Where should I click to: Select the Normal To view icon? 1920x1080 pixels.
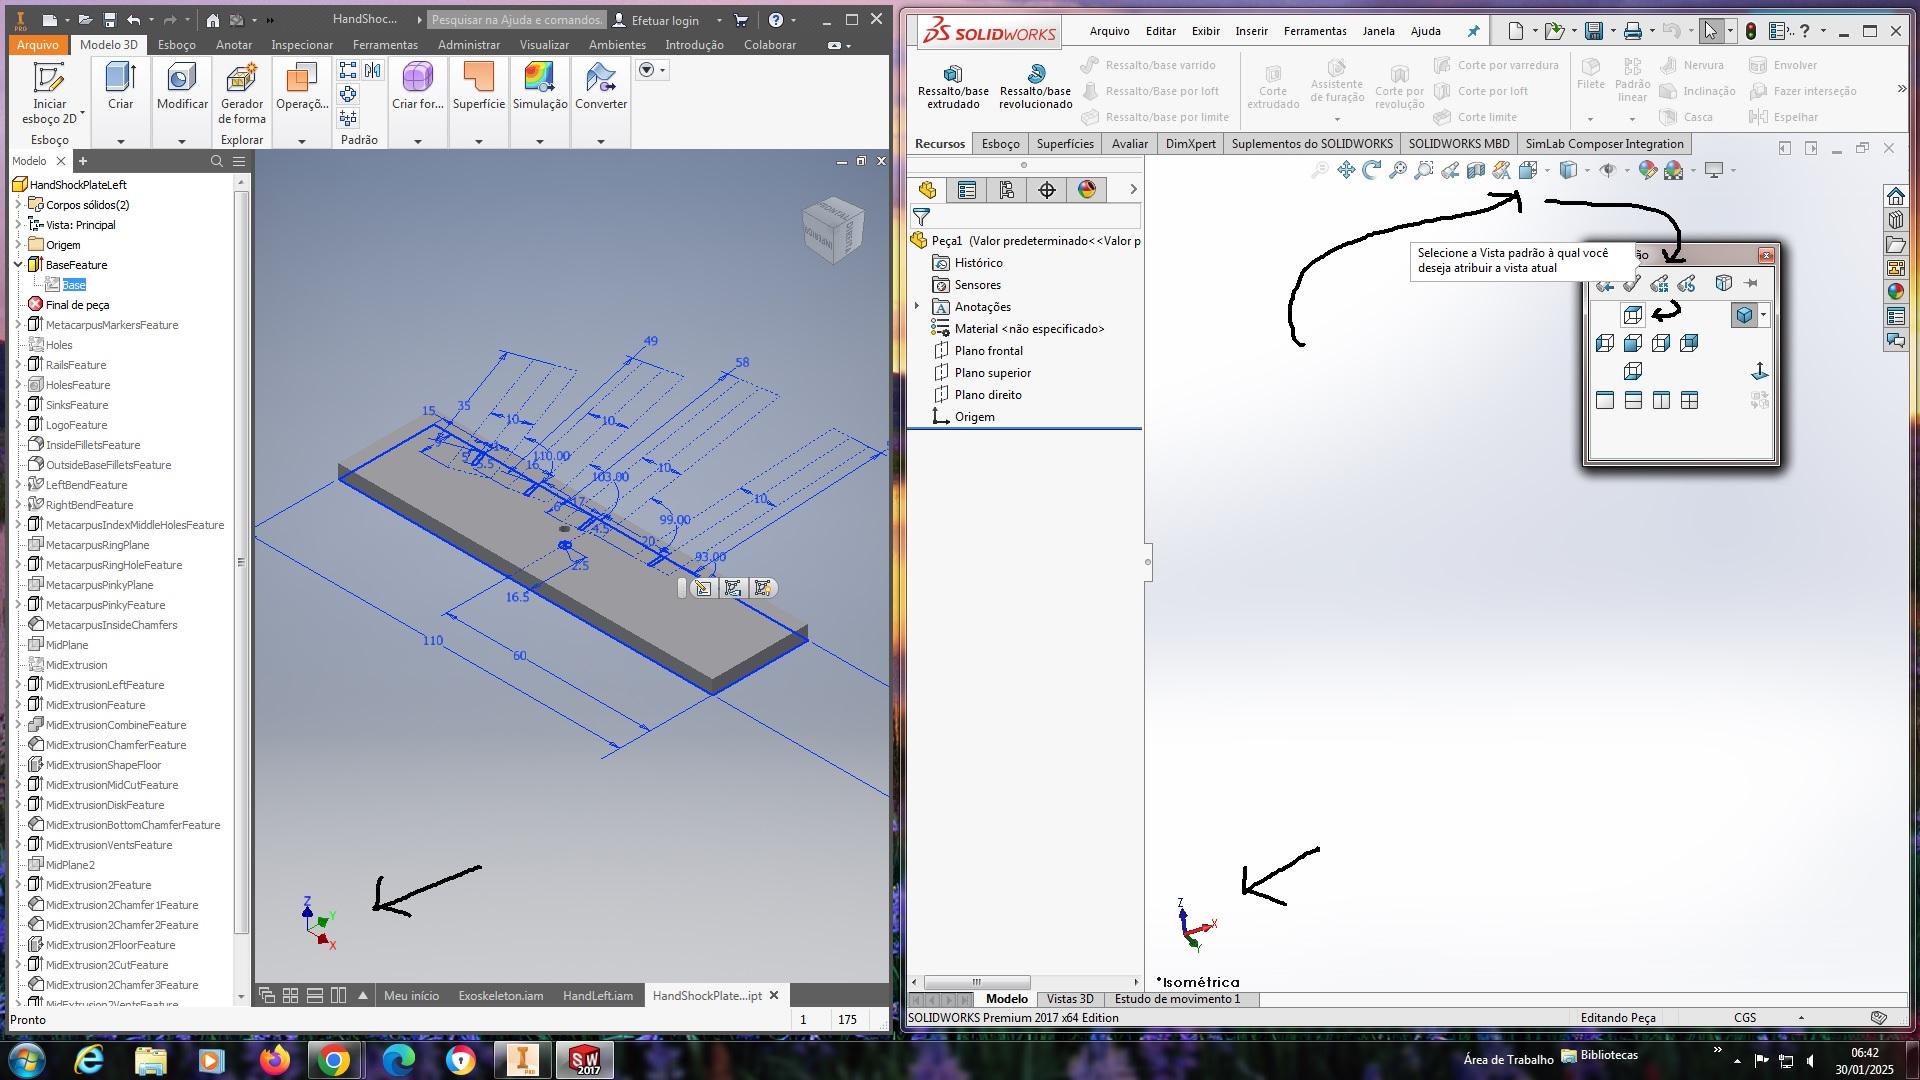(x=1759, y=372)
